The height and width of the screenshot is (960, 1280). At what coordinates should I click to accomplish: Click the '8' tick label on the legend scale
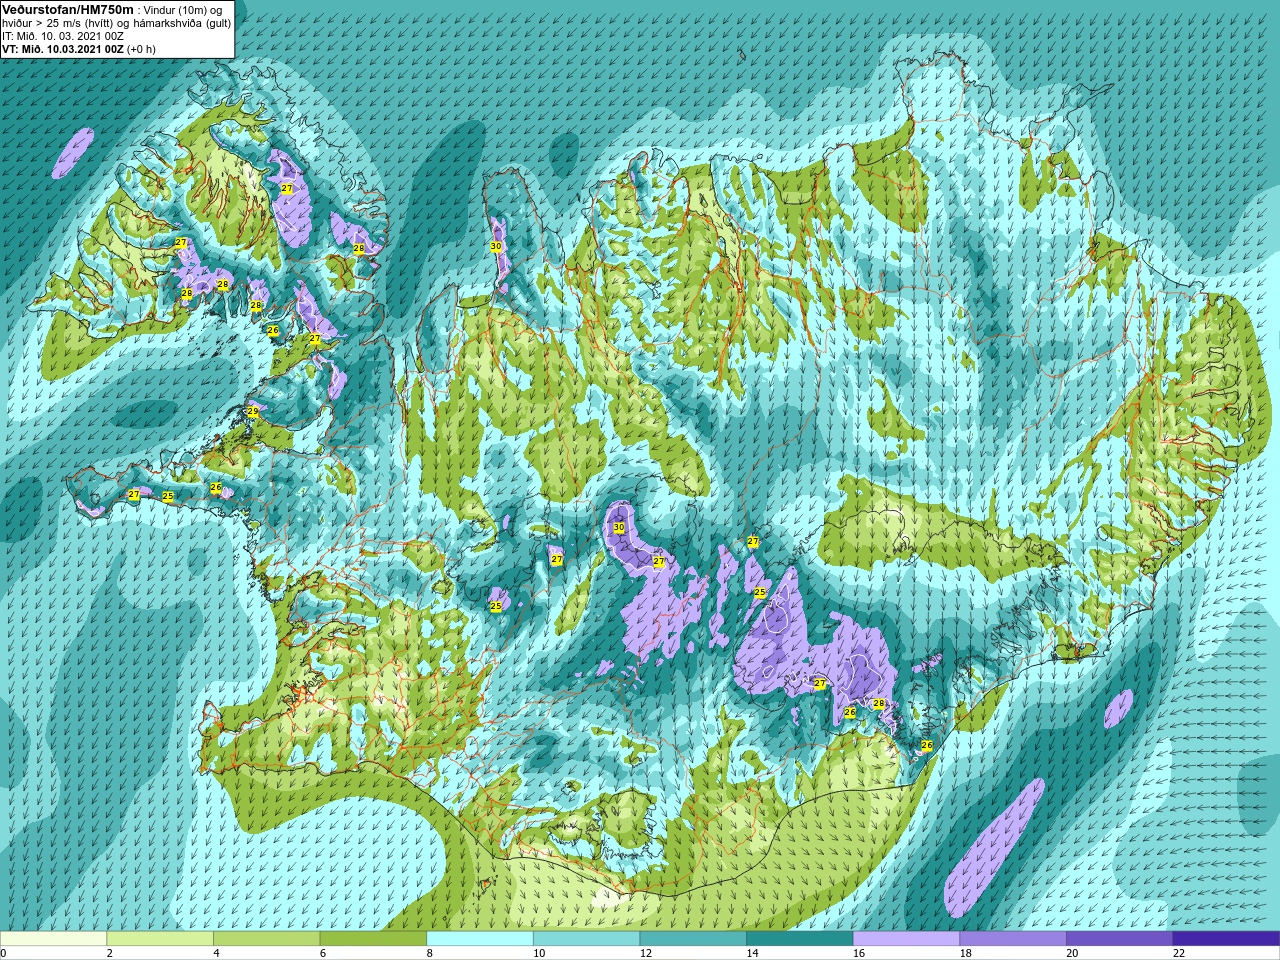430,953
